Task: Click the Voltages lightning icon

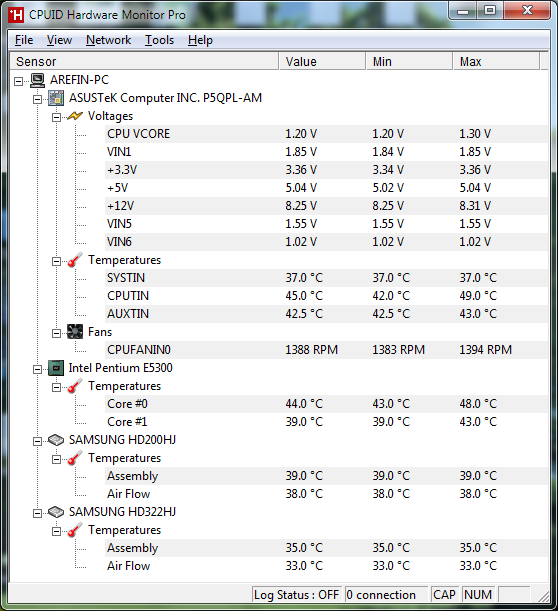Action: (75, 116)
